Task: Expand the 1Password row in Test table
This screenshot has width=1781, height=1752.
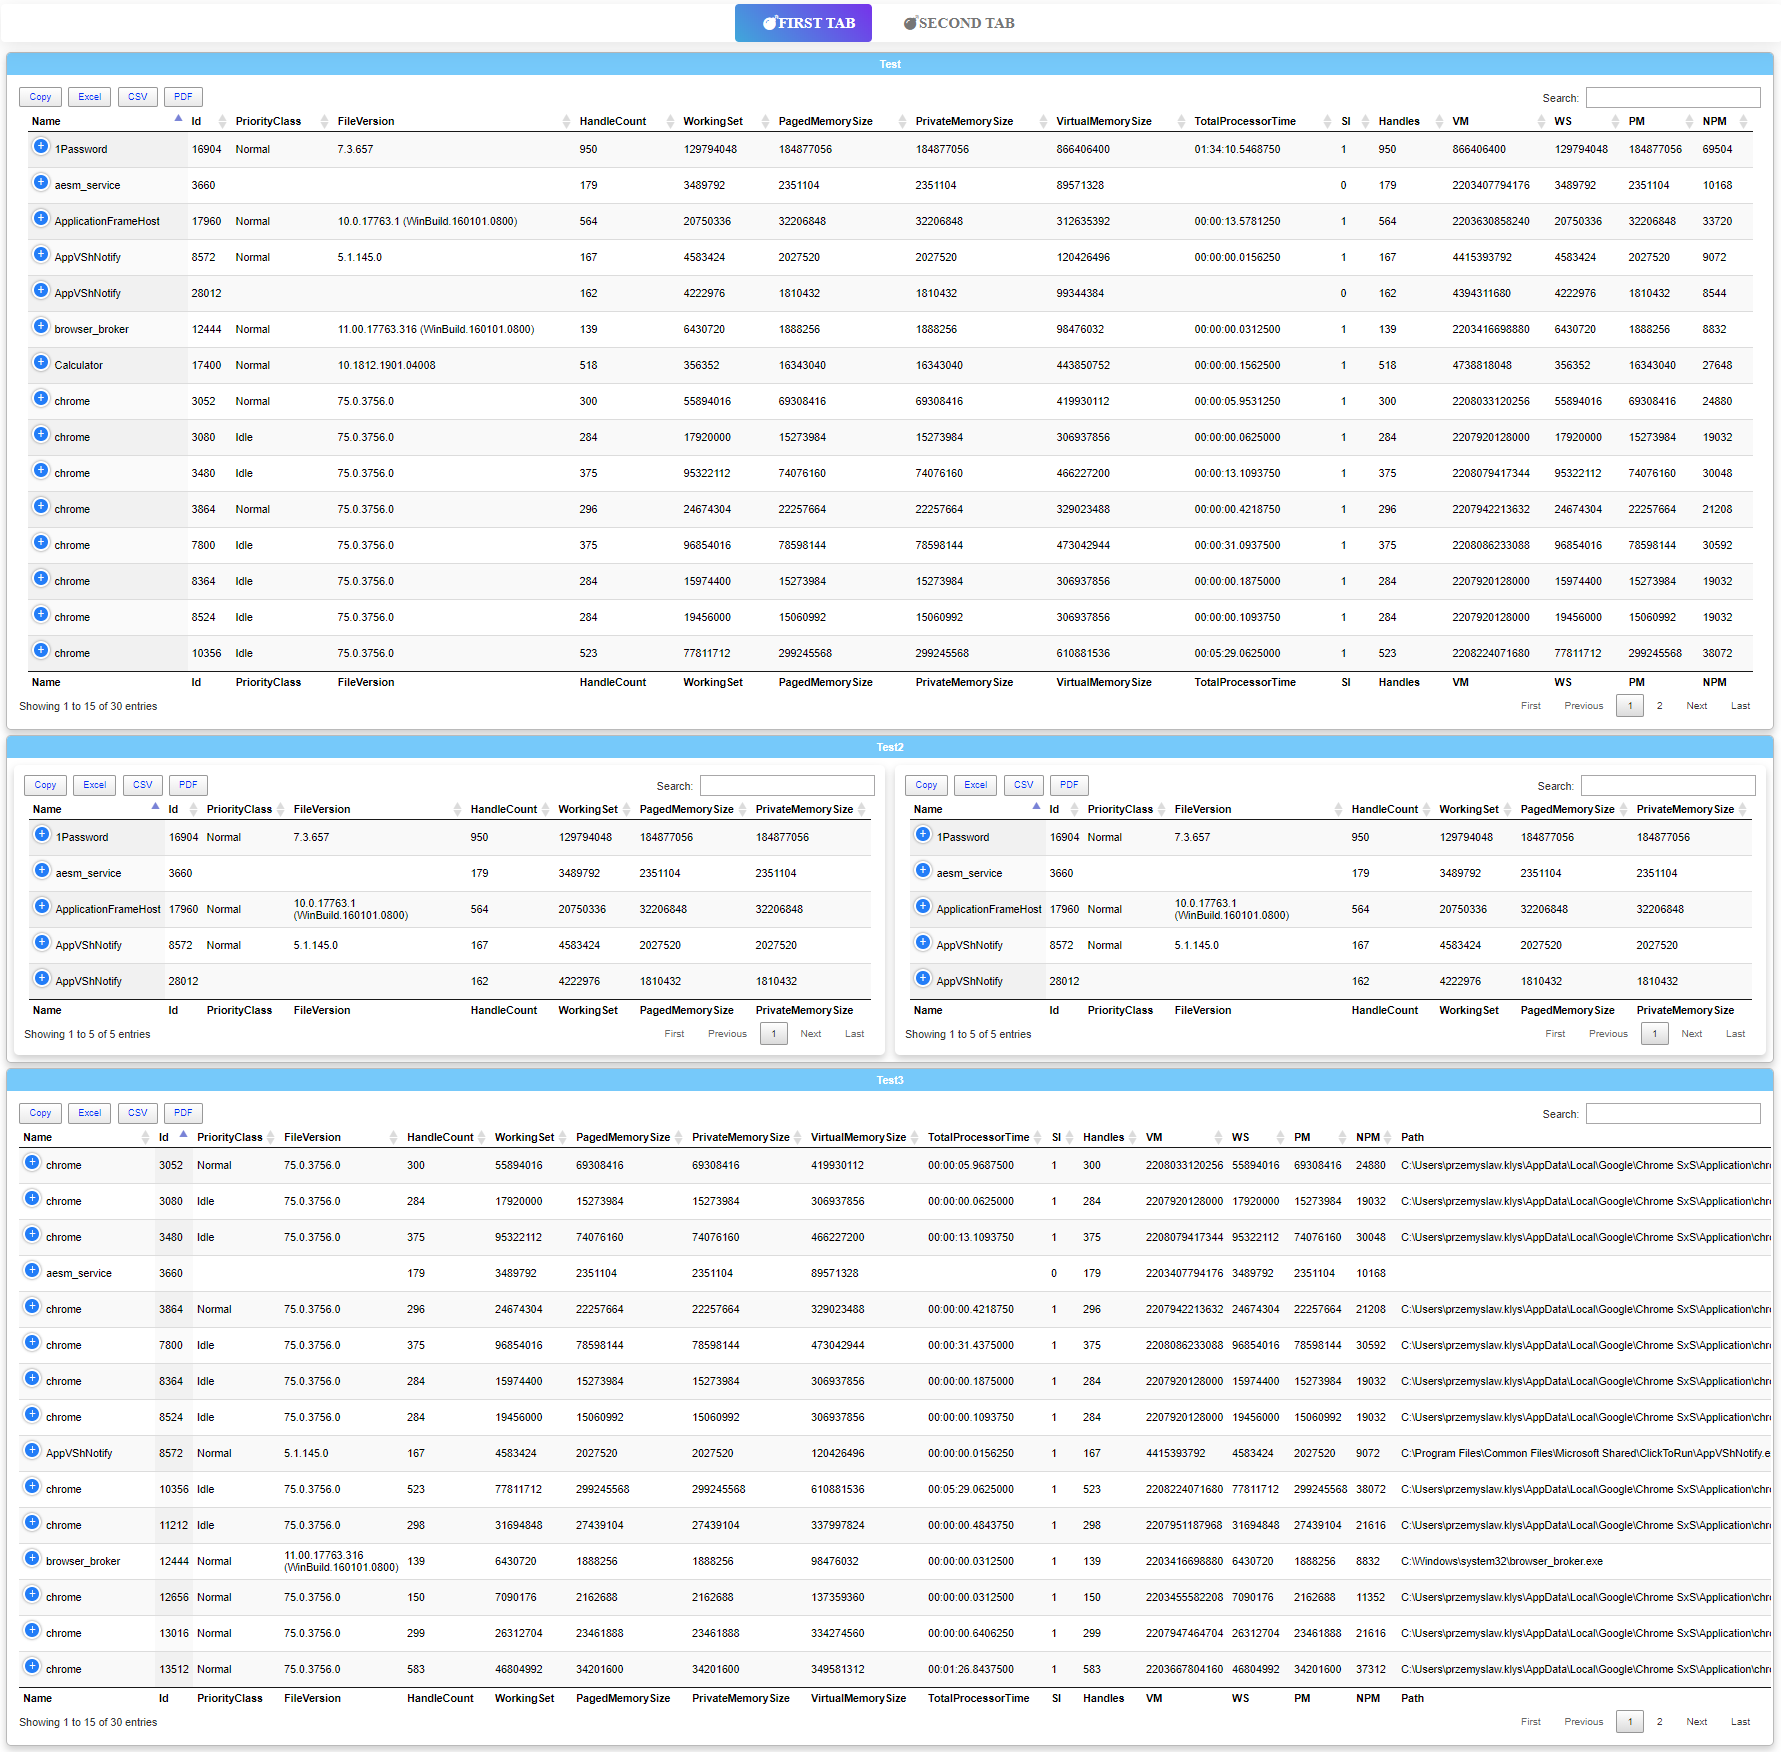Action: pyautogui.click(x=41, y=147)
